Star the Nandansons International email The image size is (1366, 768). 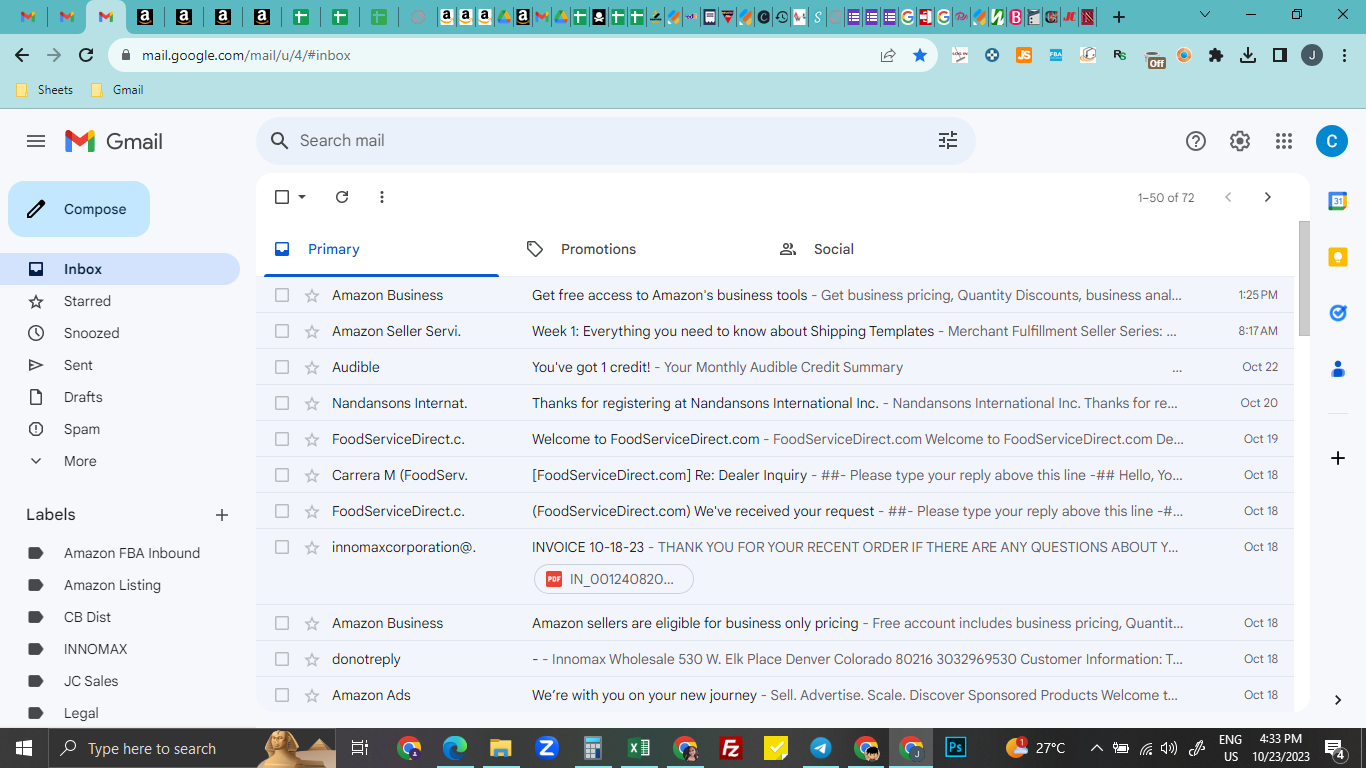312,403
